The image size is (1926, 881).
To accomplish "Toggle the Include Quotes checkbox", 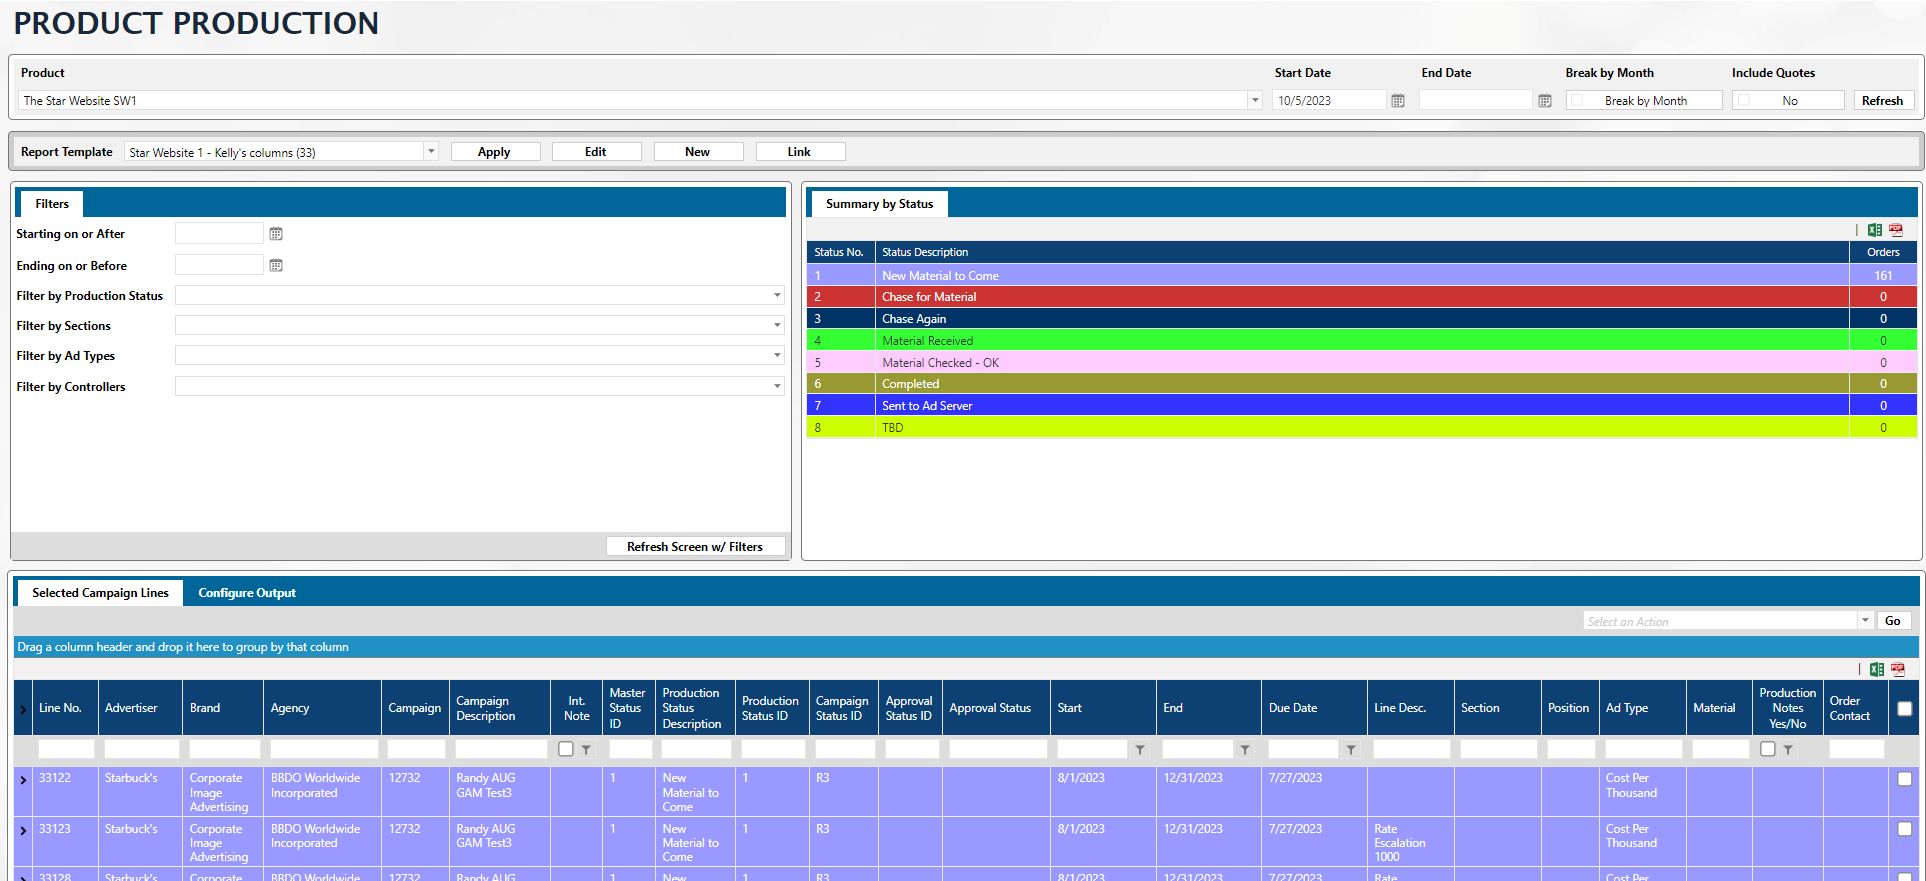I will (x=1744, y=101).
